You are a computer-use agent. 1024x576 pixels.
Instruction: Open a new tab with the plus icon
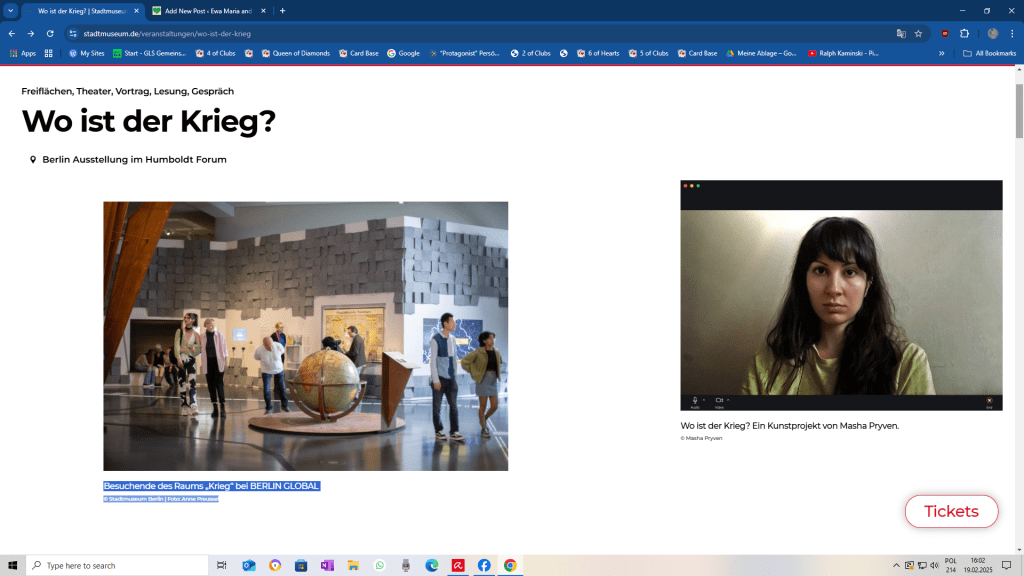(x=283, y=11)
